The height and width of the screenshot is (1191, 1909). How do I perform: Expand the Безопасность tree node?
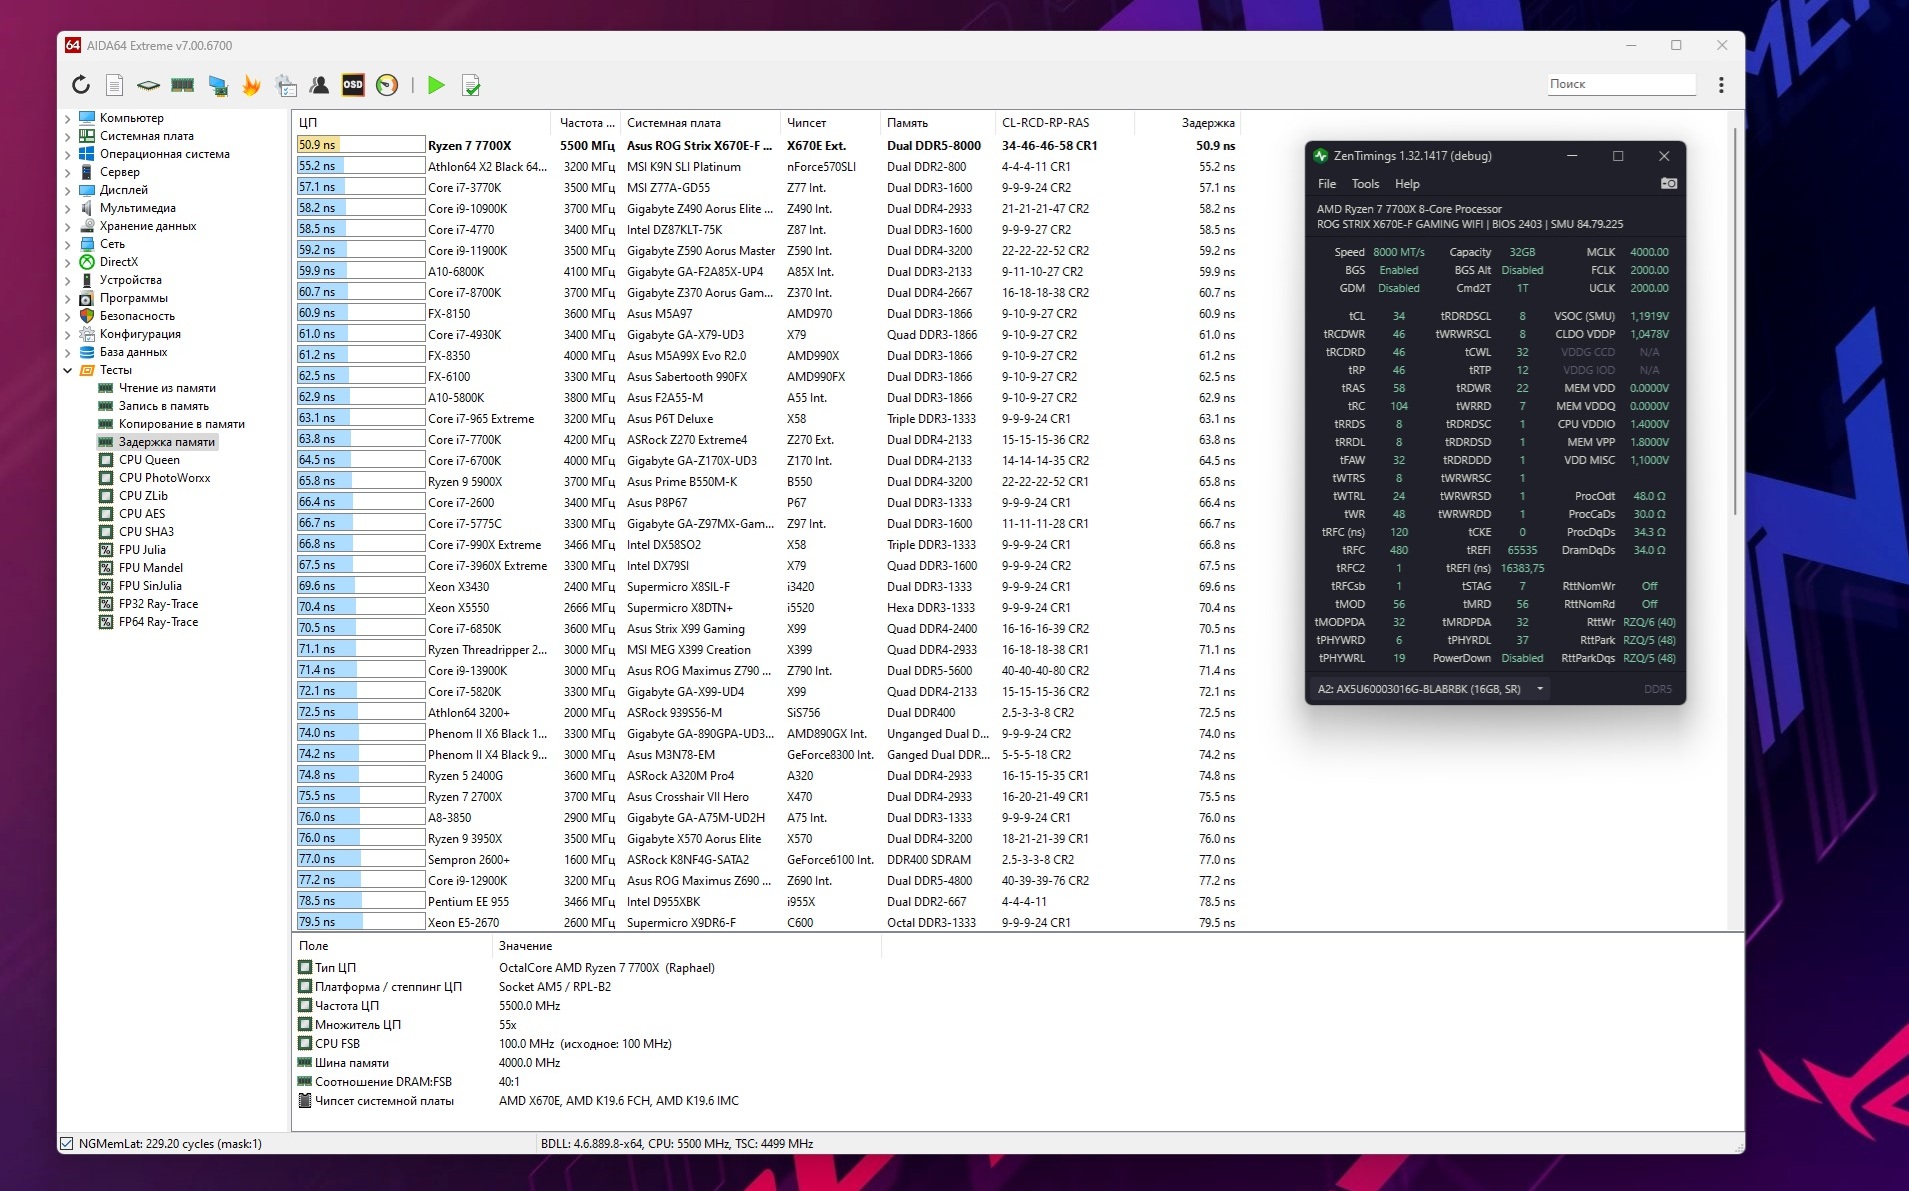tap(67, 316)
